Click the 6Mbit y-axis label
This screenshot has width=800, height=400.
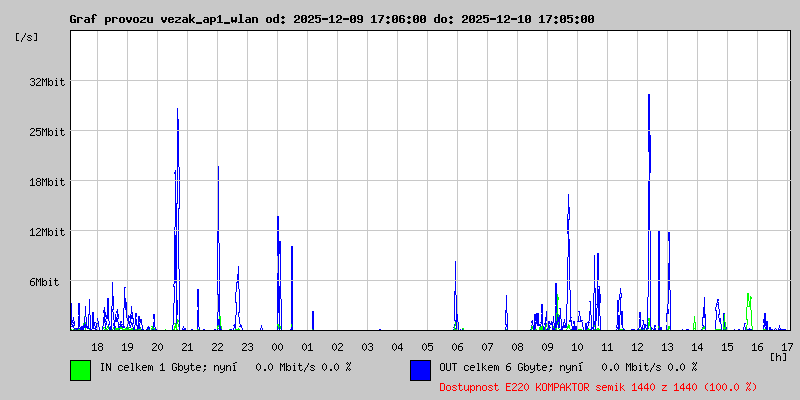(46, 282)
